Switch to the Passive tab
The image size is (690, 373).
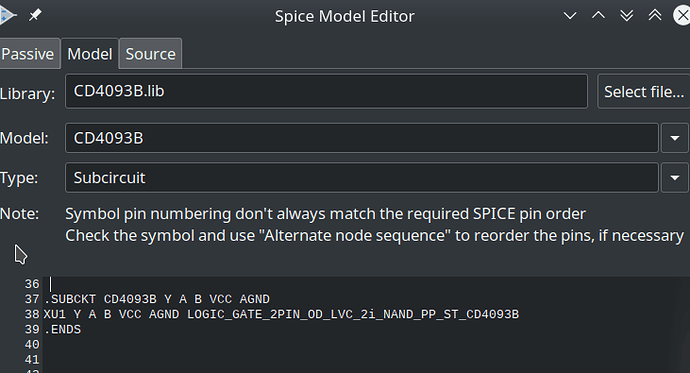pos(29,54)
